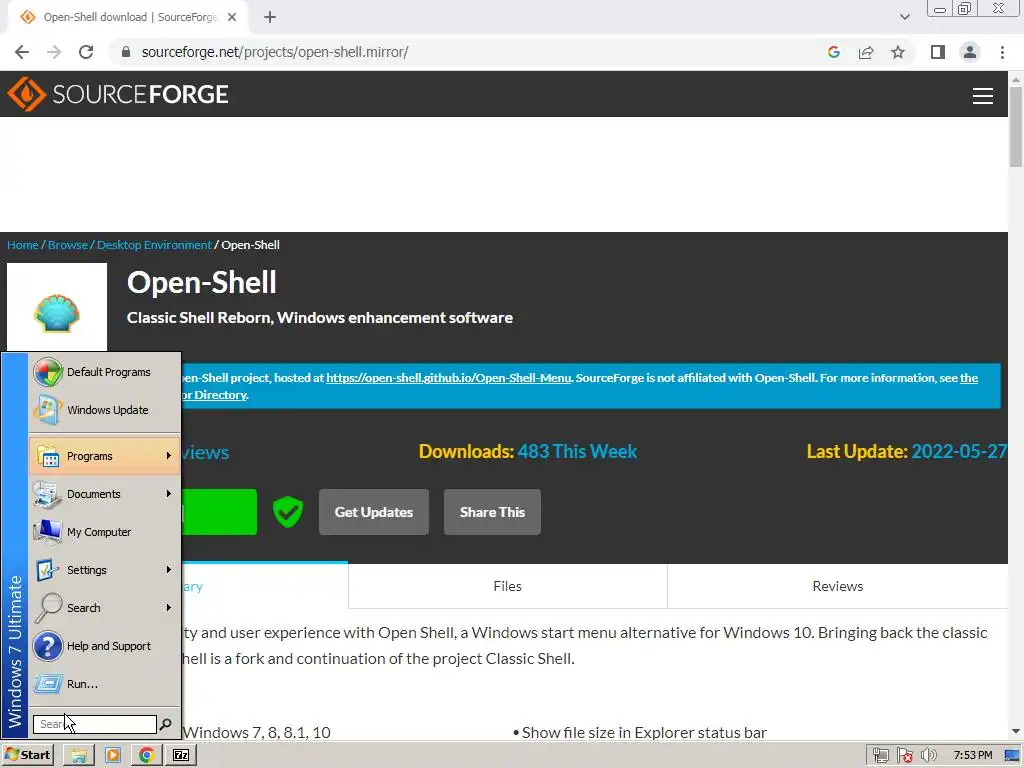Expand the Search submenu arrow
Viewport: 1024px width, 768px height.
coord(168,607)
